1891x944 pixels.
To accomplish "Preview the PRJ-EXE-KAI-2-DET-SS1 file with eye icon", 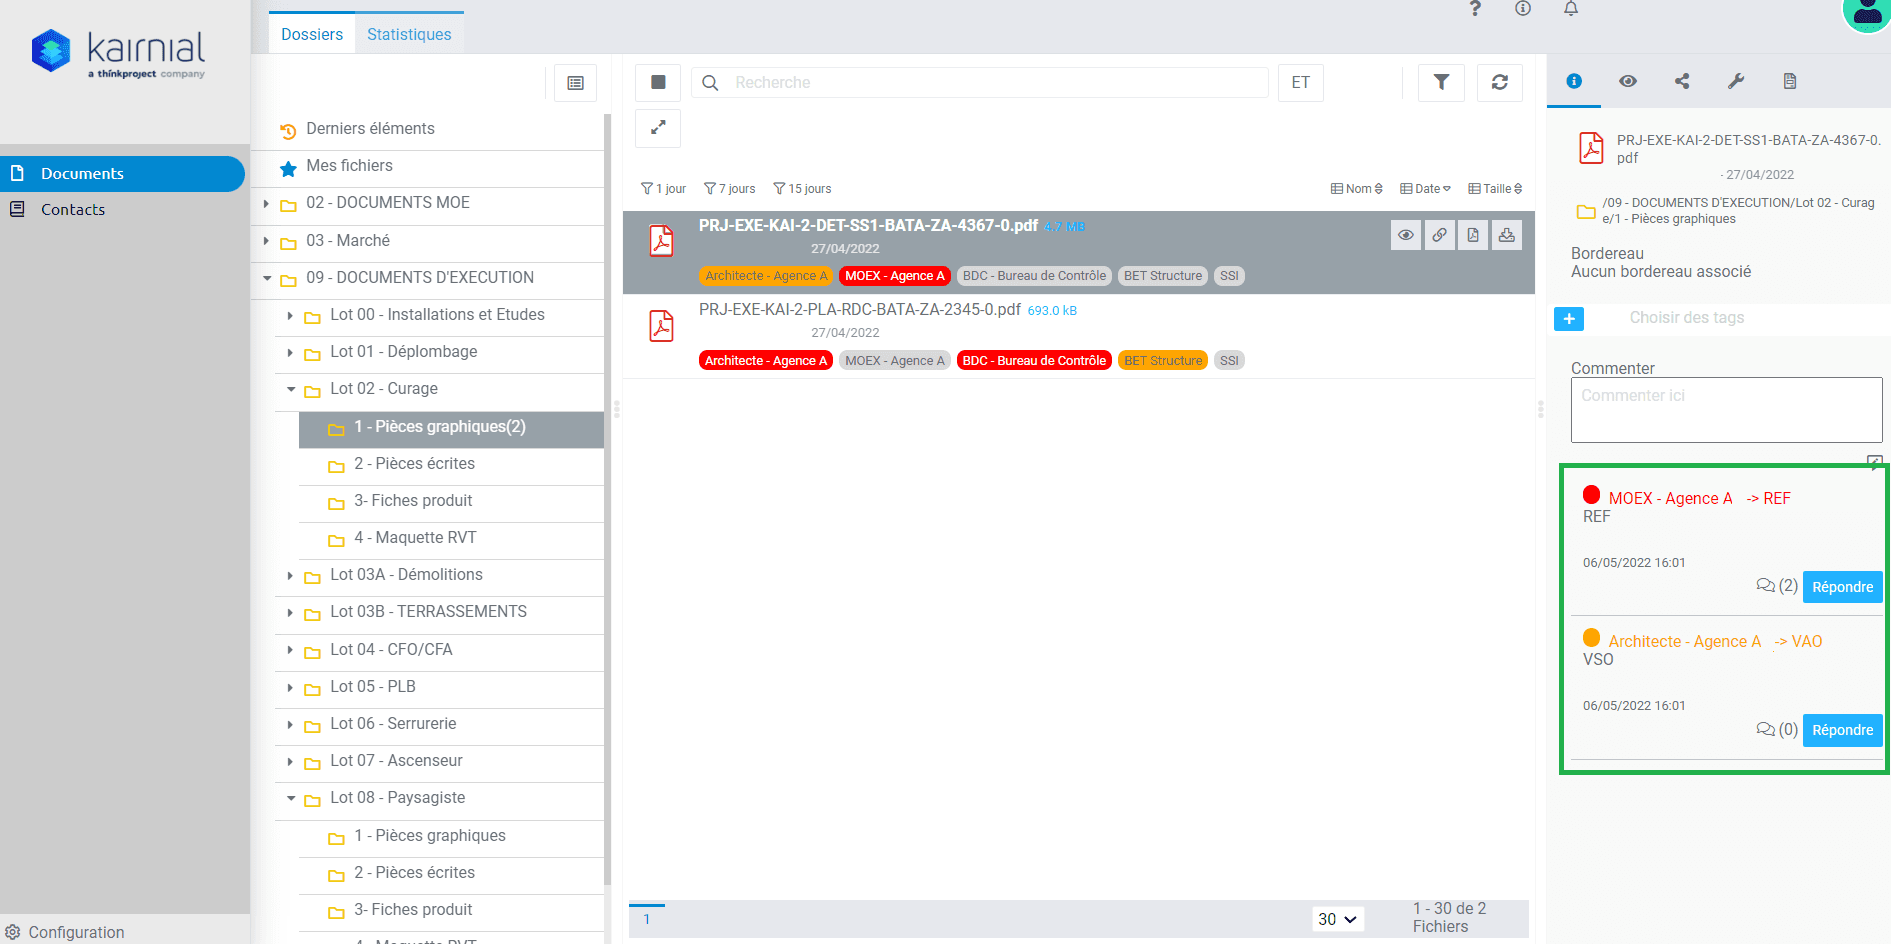I will pyautogui.click(x=1406, y=236).
